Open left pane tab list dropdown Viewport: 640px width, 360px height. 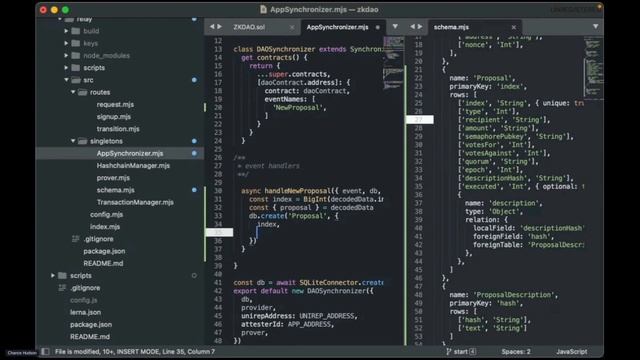point(395,27)
